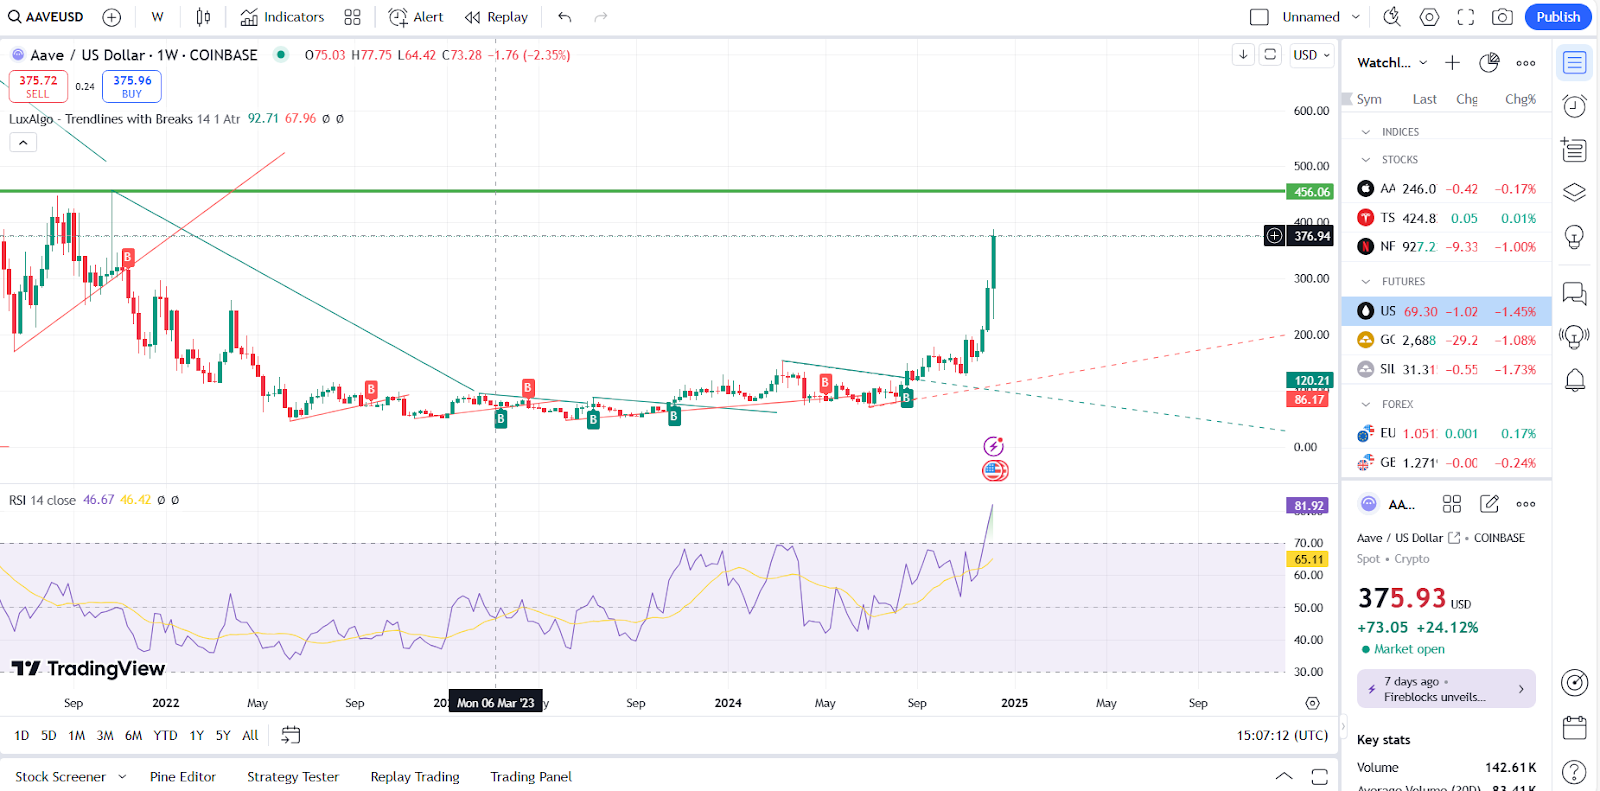This screenshot has height=791, width=1600.
Task: Redo the last chart action
Action: pos(601,17)
